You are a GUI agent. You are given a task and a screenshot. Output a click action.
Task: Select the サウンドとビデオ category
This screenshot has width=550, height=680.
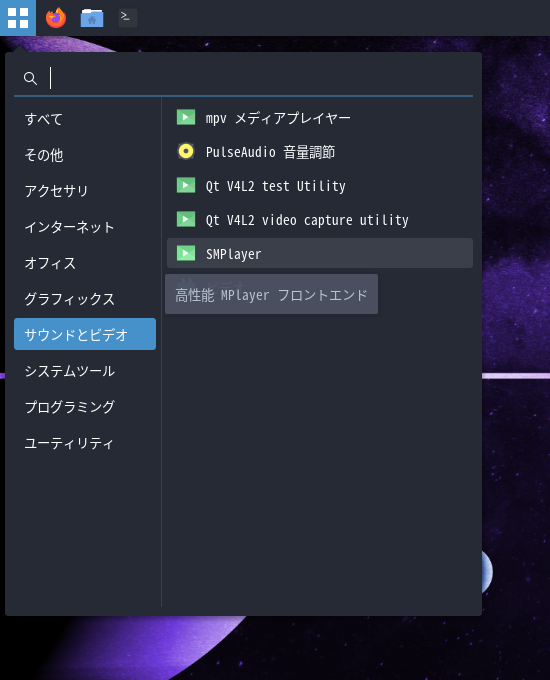coord(85,334)
